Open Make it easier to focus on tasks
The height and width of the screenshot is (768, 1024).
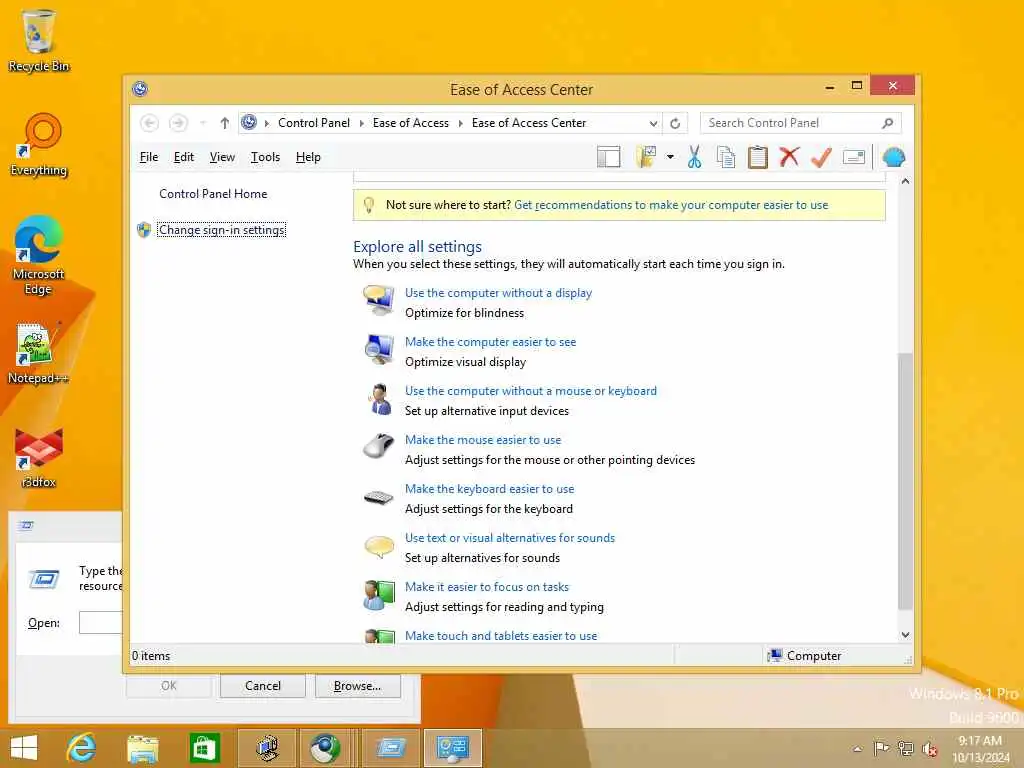coord(487,587)
